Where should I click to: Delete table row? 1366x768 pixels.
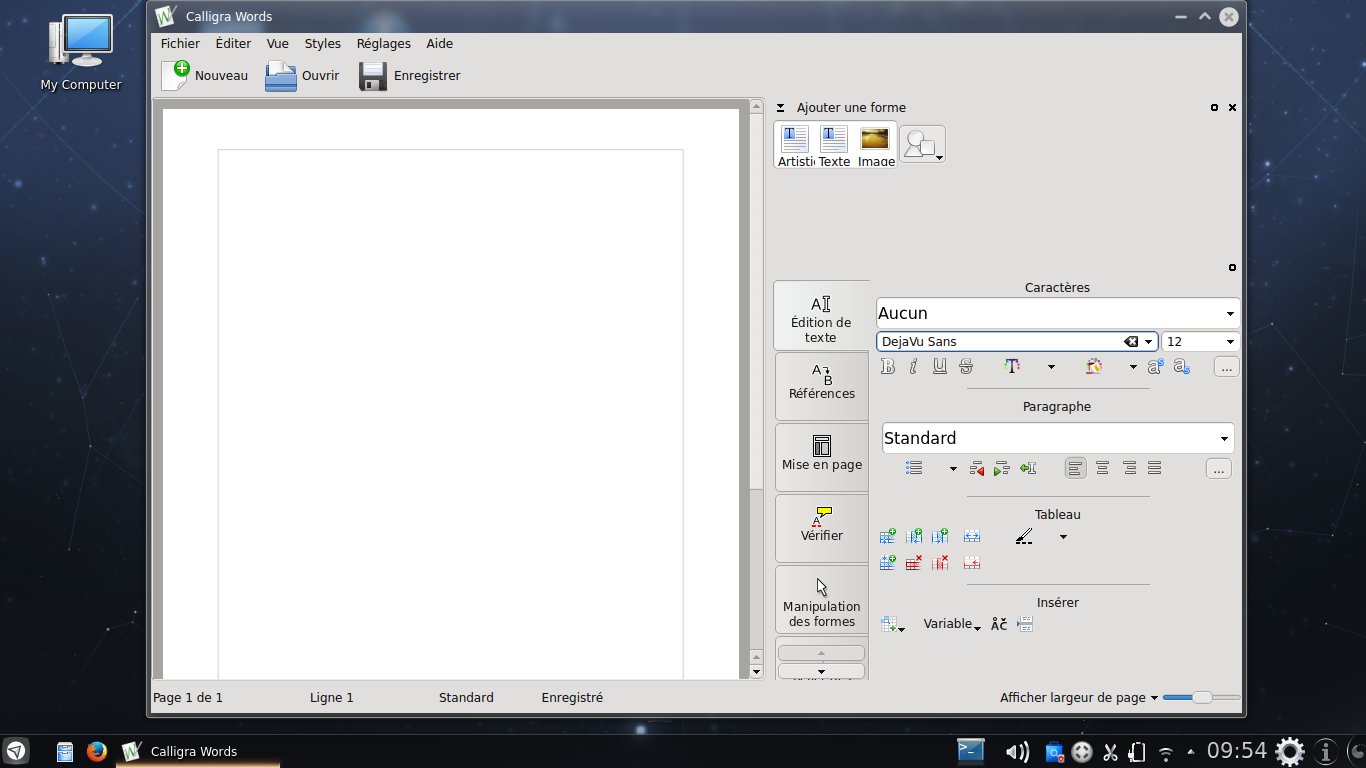[913, 563]
